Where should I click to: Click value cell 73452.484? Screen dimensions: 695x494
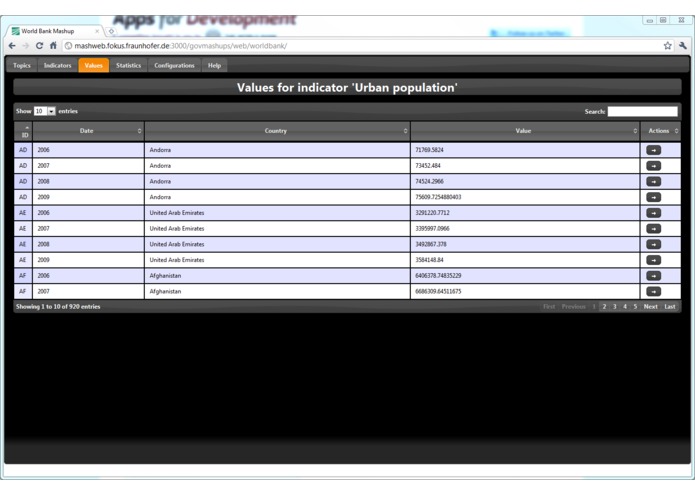pyautogui.click(x=525, y=166)
